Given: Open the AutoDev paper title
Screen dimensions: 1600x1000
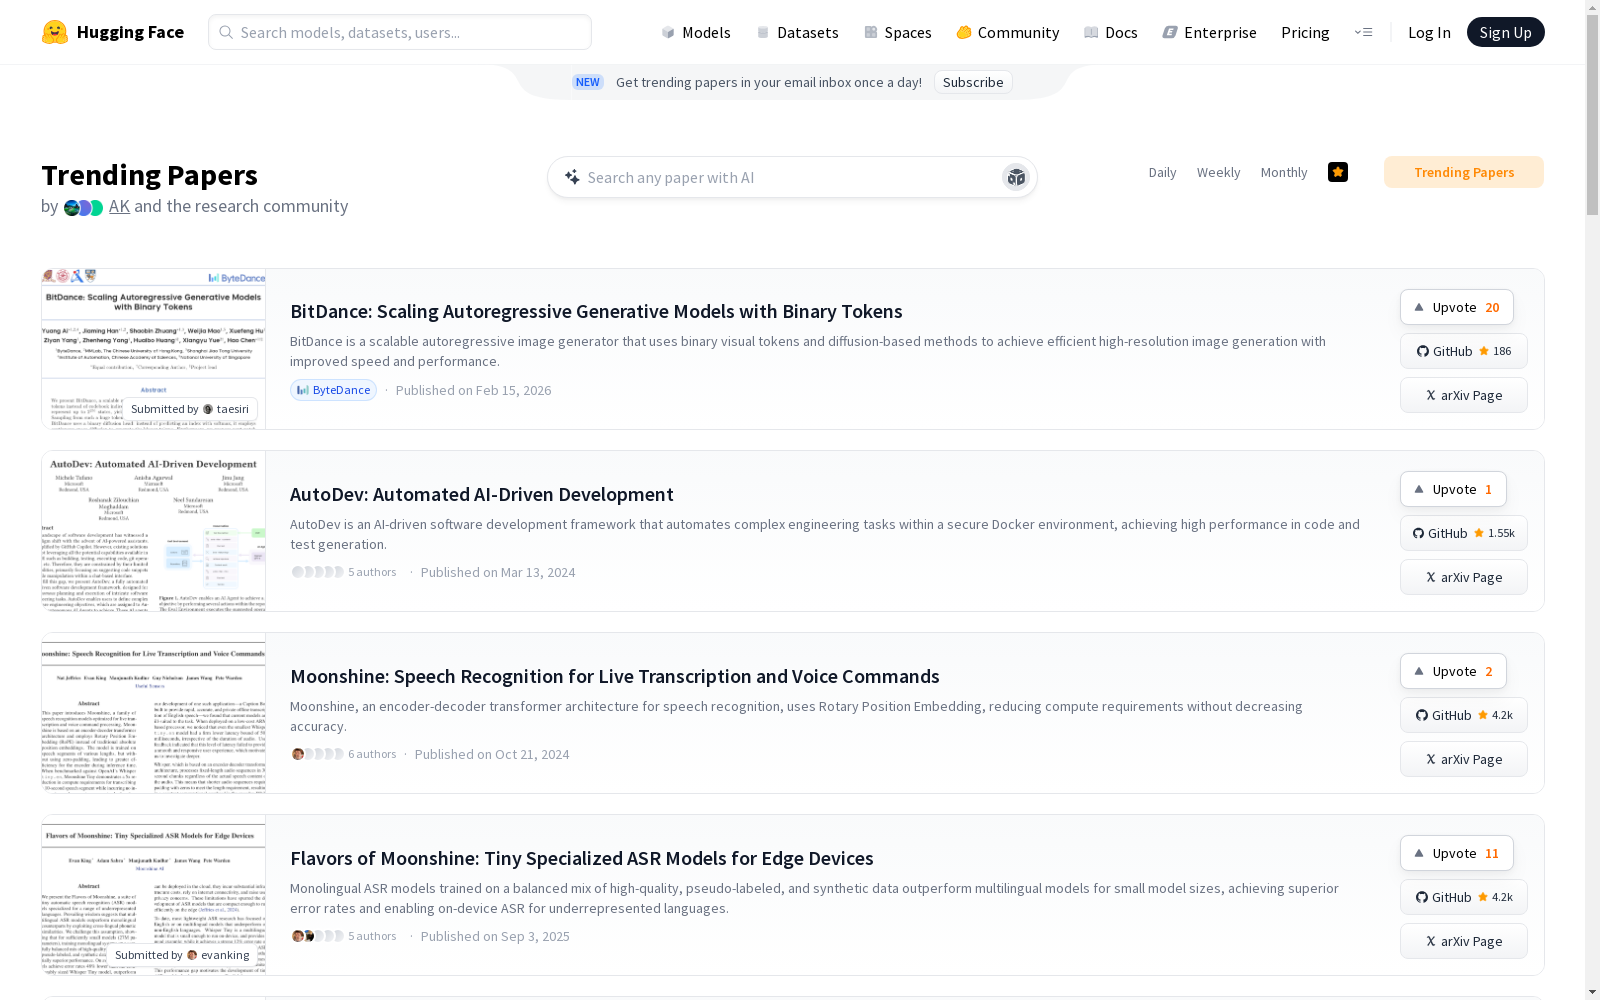Looking at the screenshot, I should point(482,494).
